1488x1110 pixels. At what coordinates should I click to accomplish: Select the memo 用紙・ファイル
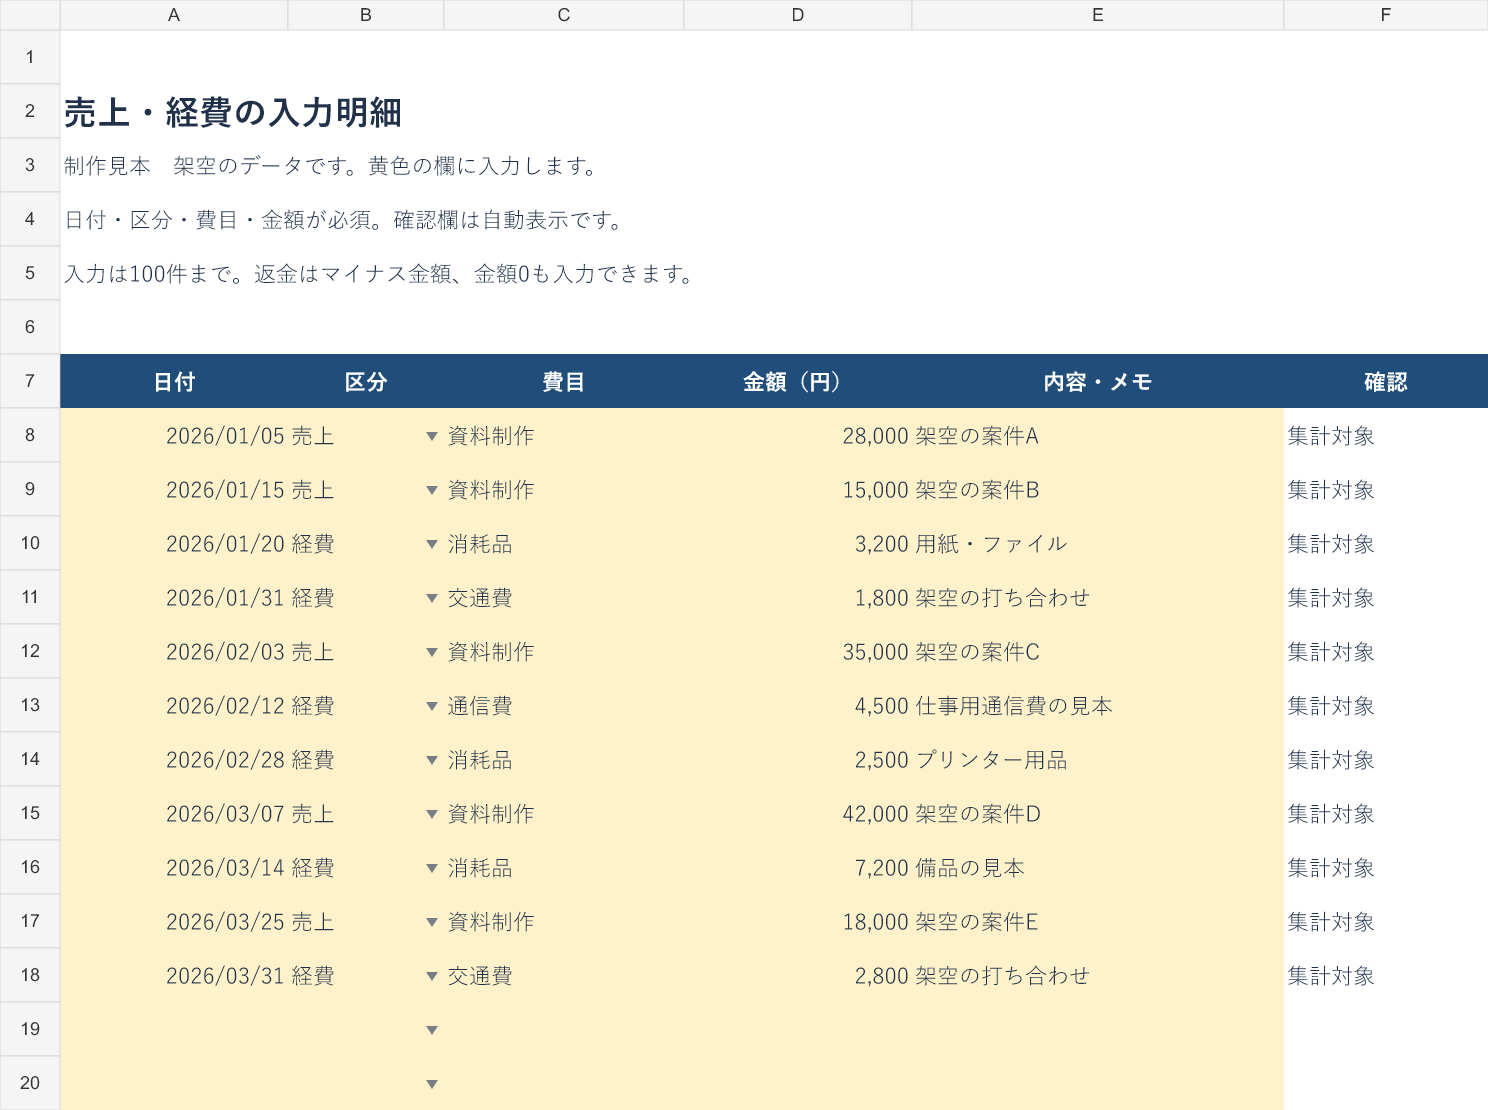click(991, 544)
